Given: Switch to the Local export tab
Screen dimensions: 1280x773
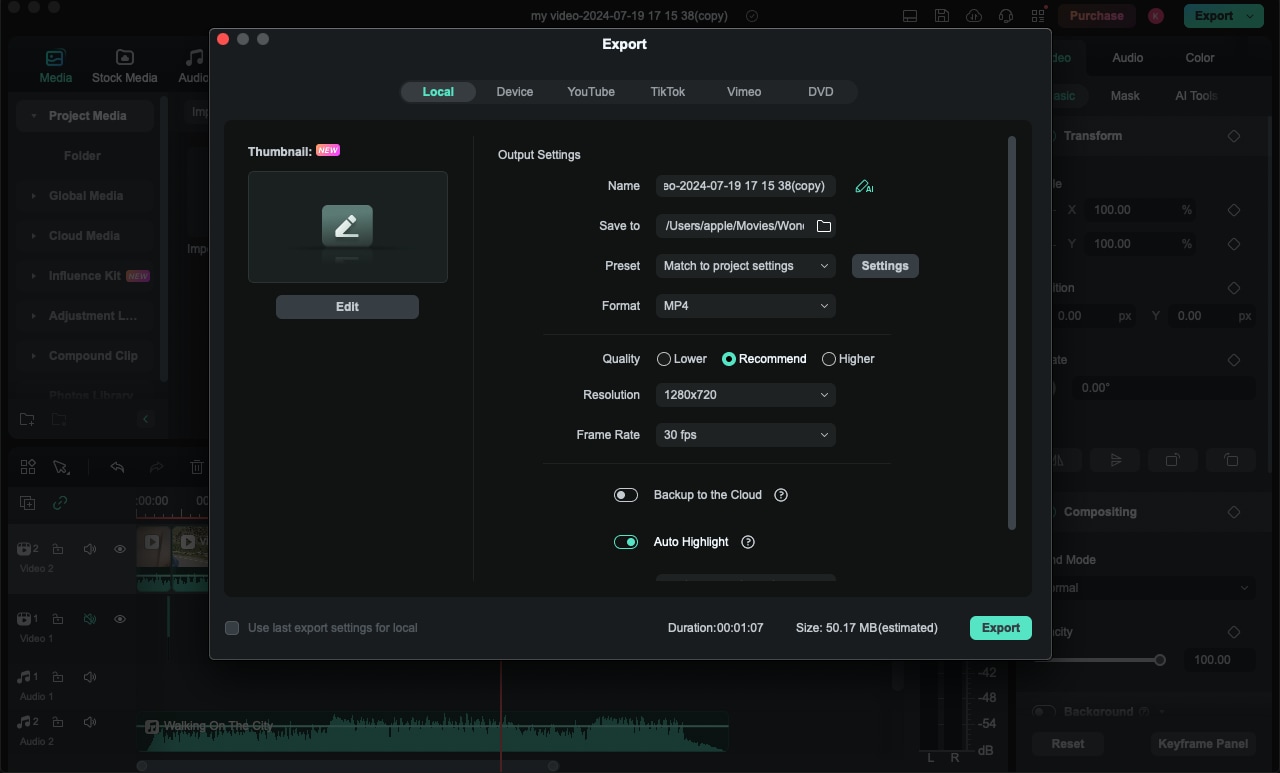Looking at the screenshot, I should [x=438, y=92].
